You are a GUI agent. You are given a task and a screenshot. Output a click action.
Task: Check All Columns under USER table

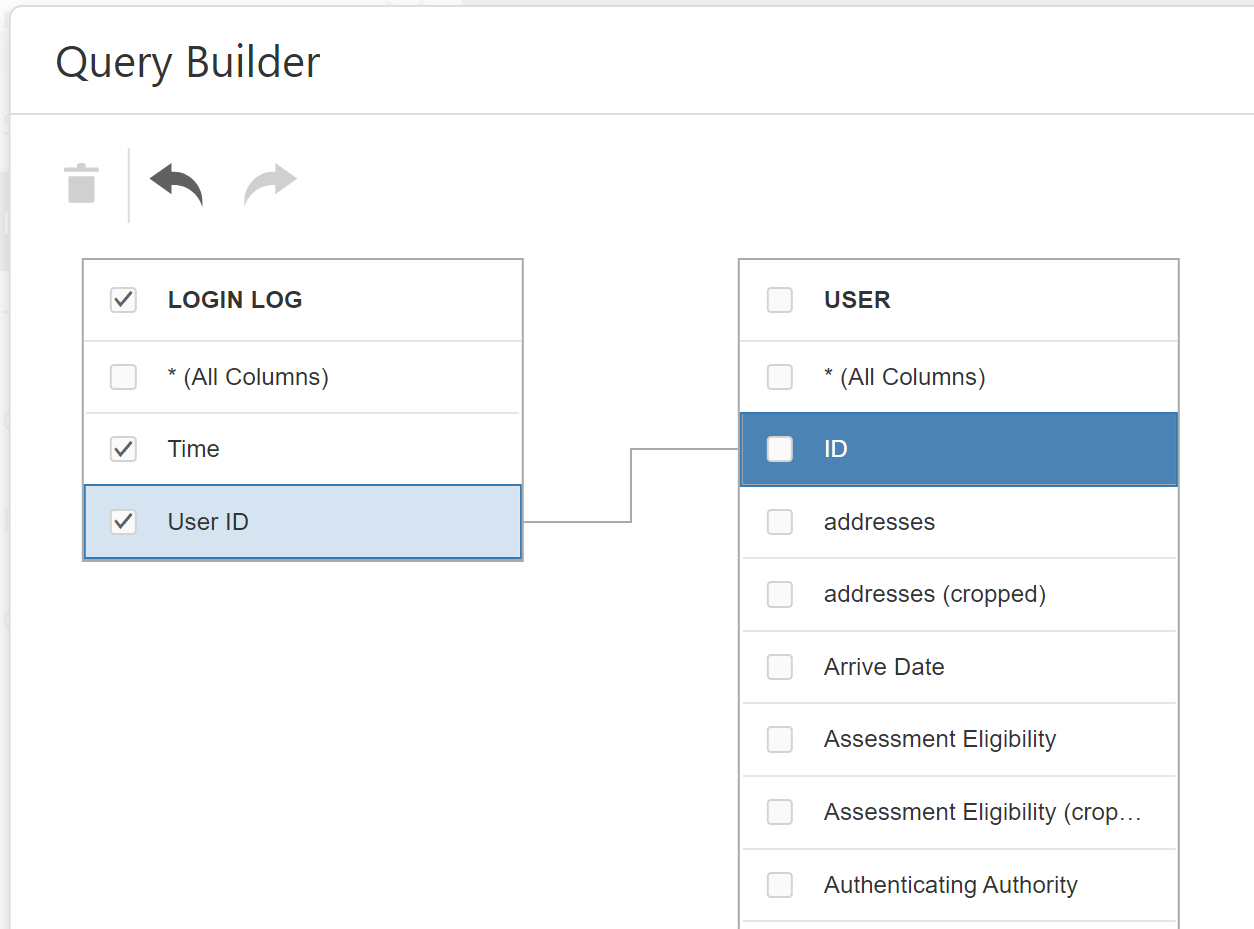pos(779,377)
